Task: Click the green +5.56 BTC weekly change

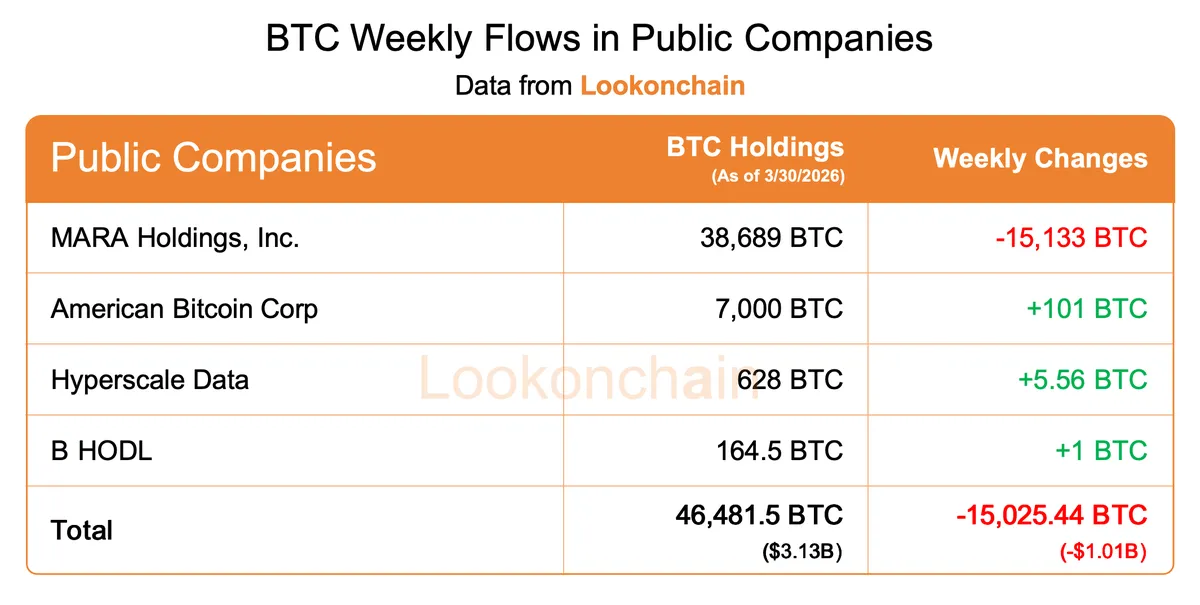Action: (1082, 380)
